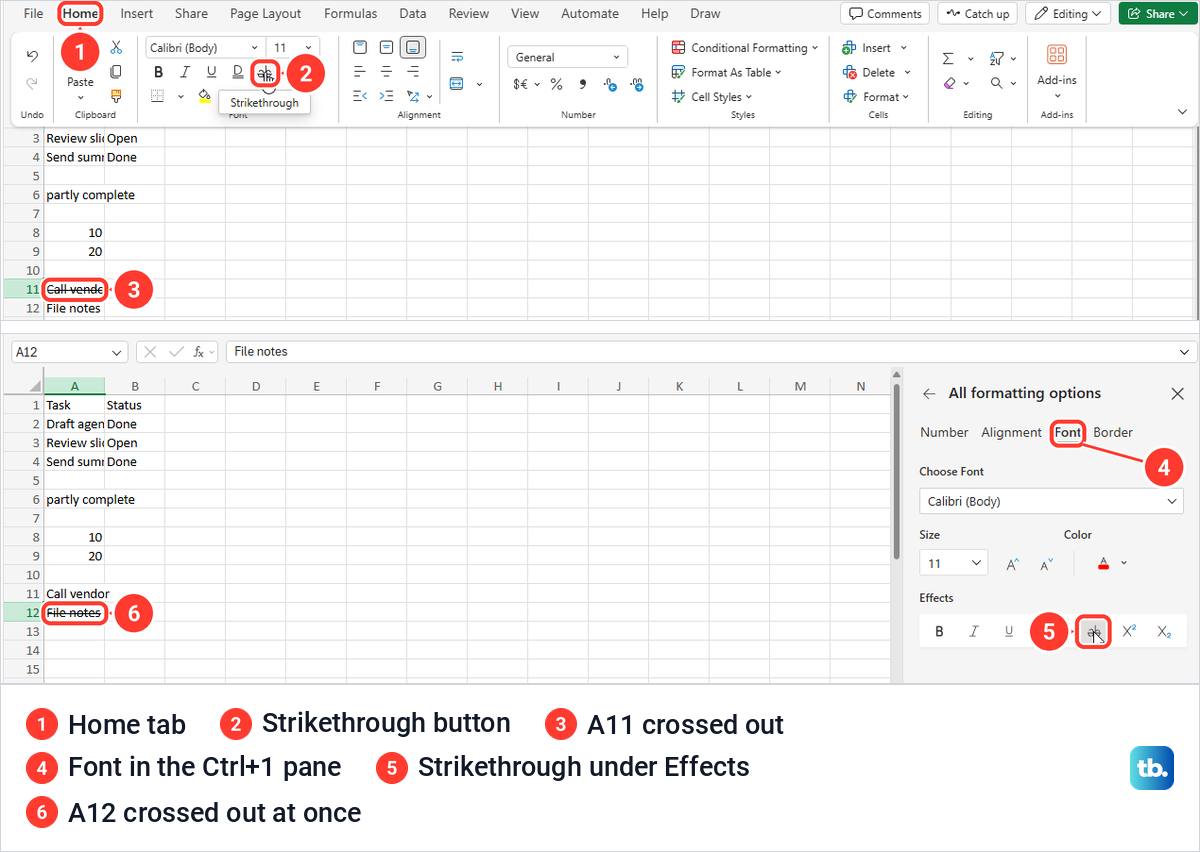1200x852 pixels.
Task: Click the Find magnifier icon
Action: (996, 84)
